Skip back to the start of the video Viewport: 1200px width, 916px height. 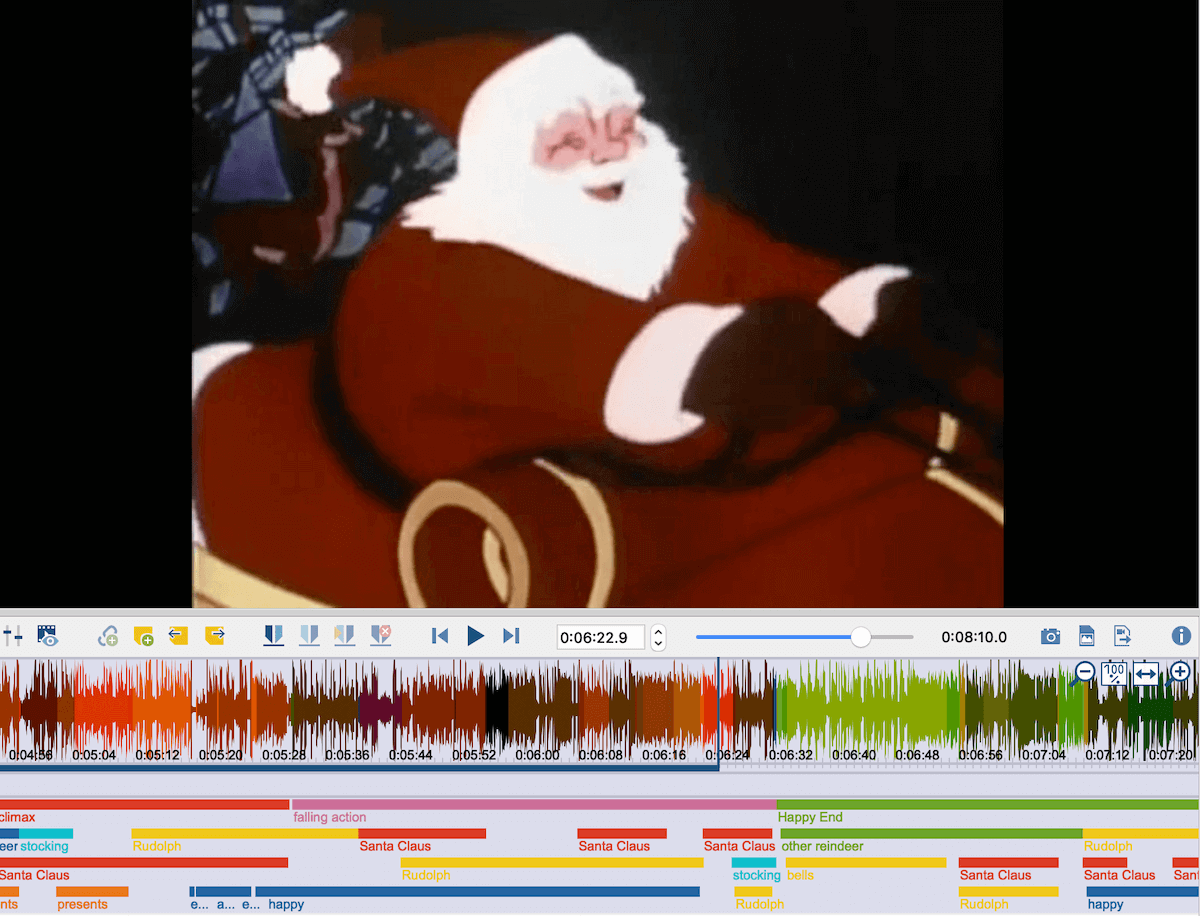pos(439,636)
